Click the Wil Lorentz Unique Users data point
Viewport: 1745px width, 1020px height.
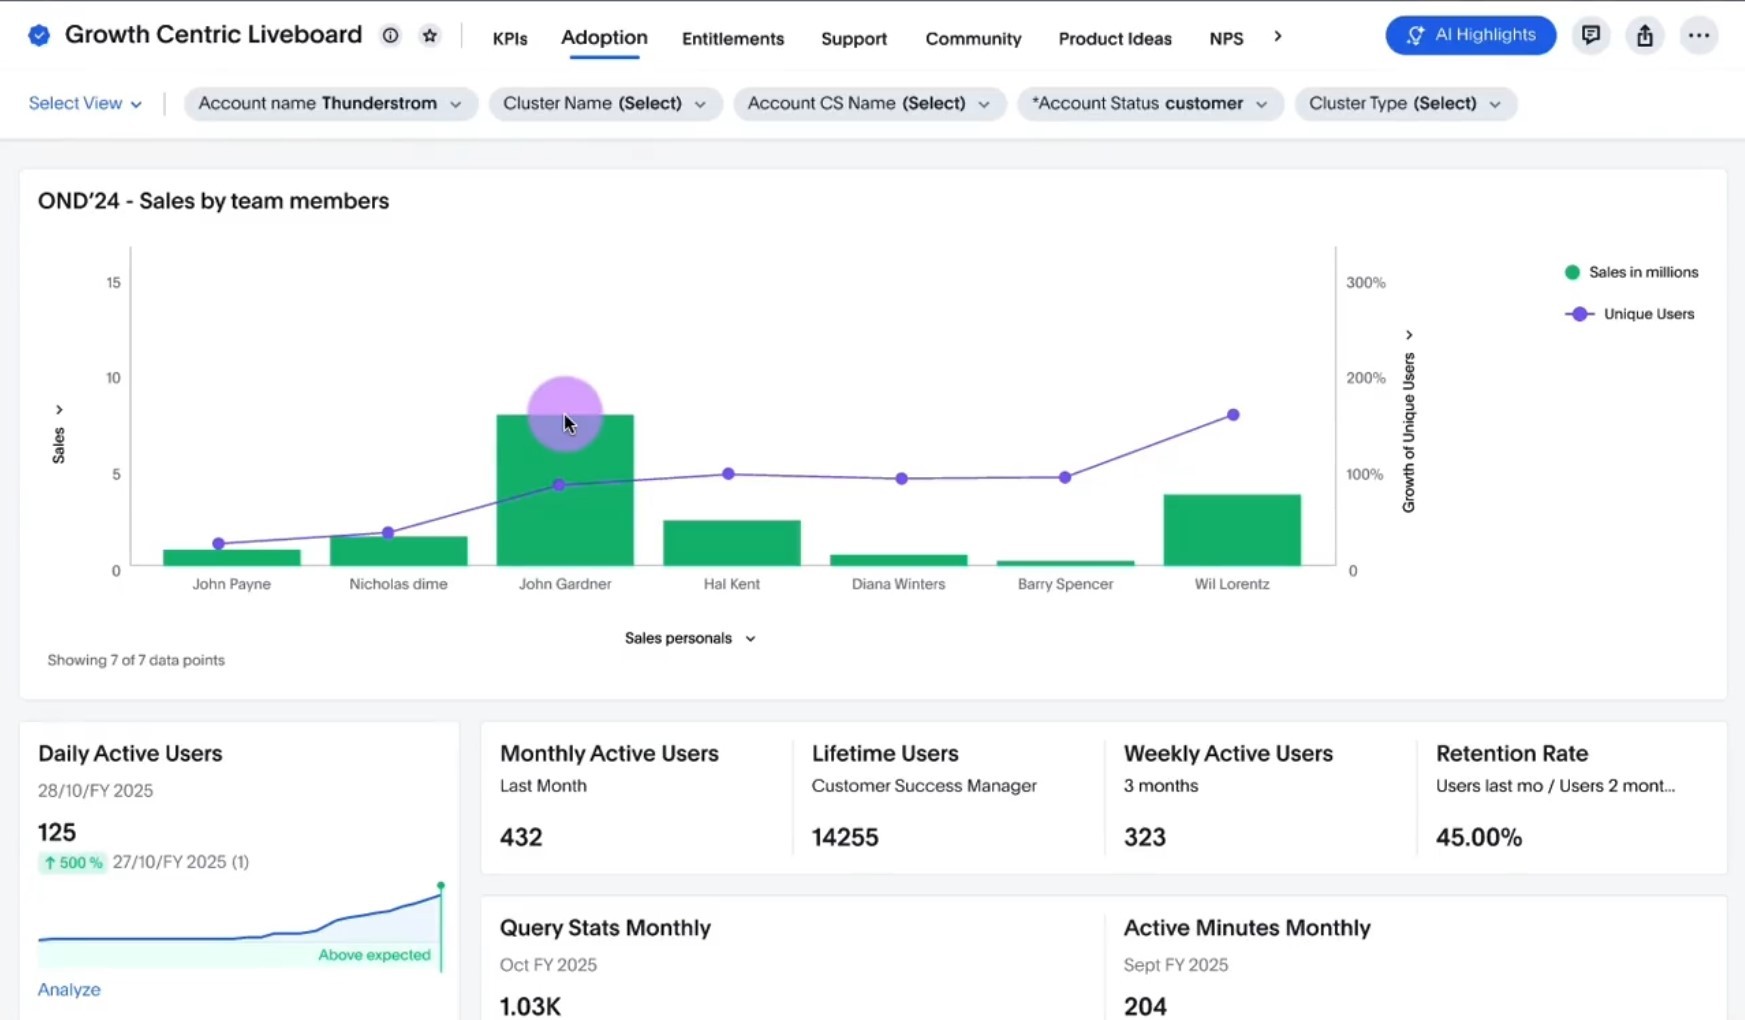1233,415
